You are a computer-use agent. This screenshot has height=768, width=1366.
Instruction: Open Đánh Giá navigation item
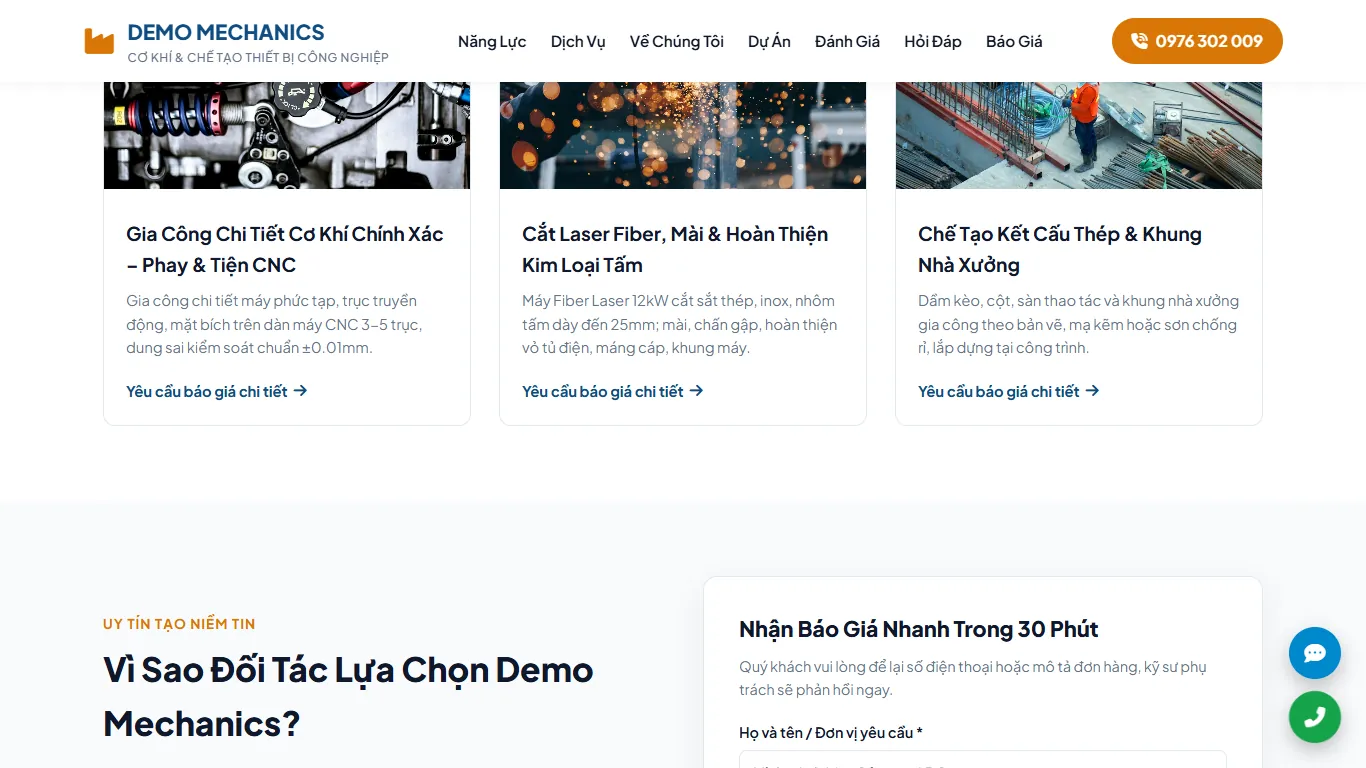[847, 41]
